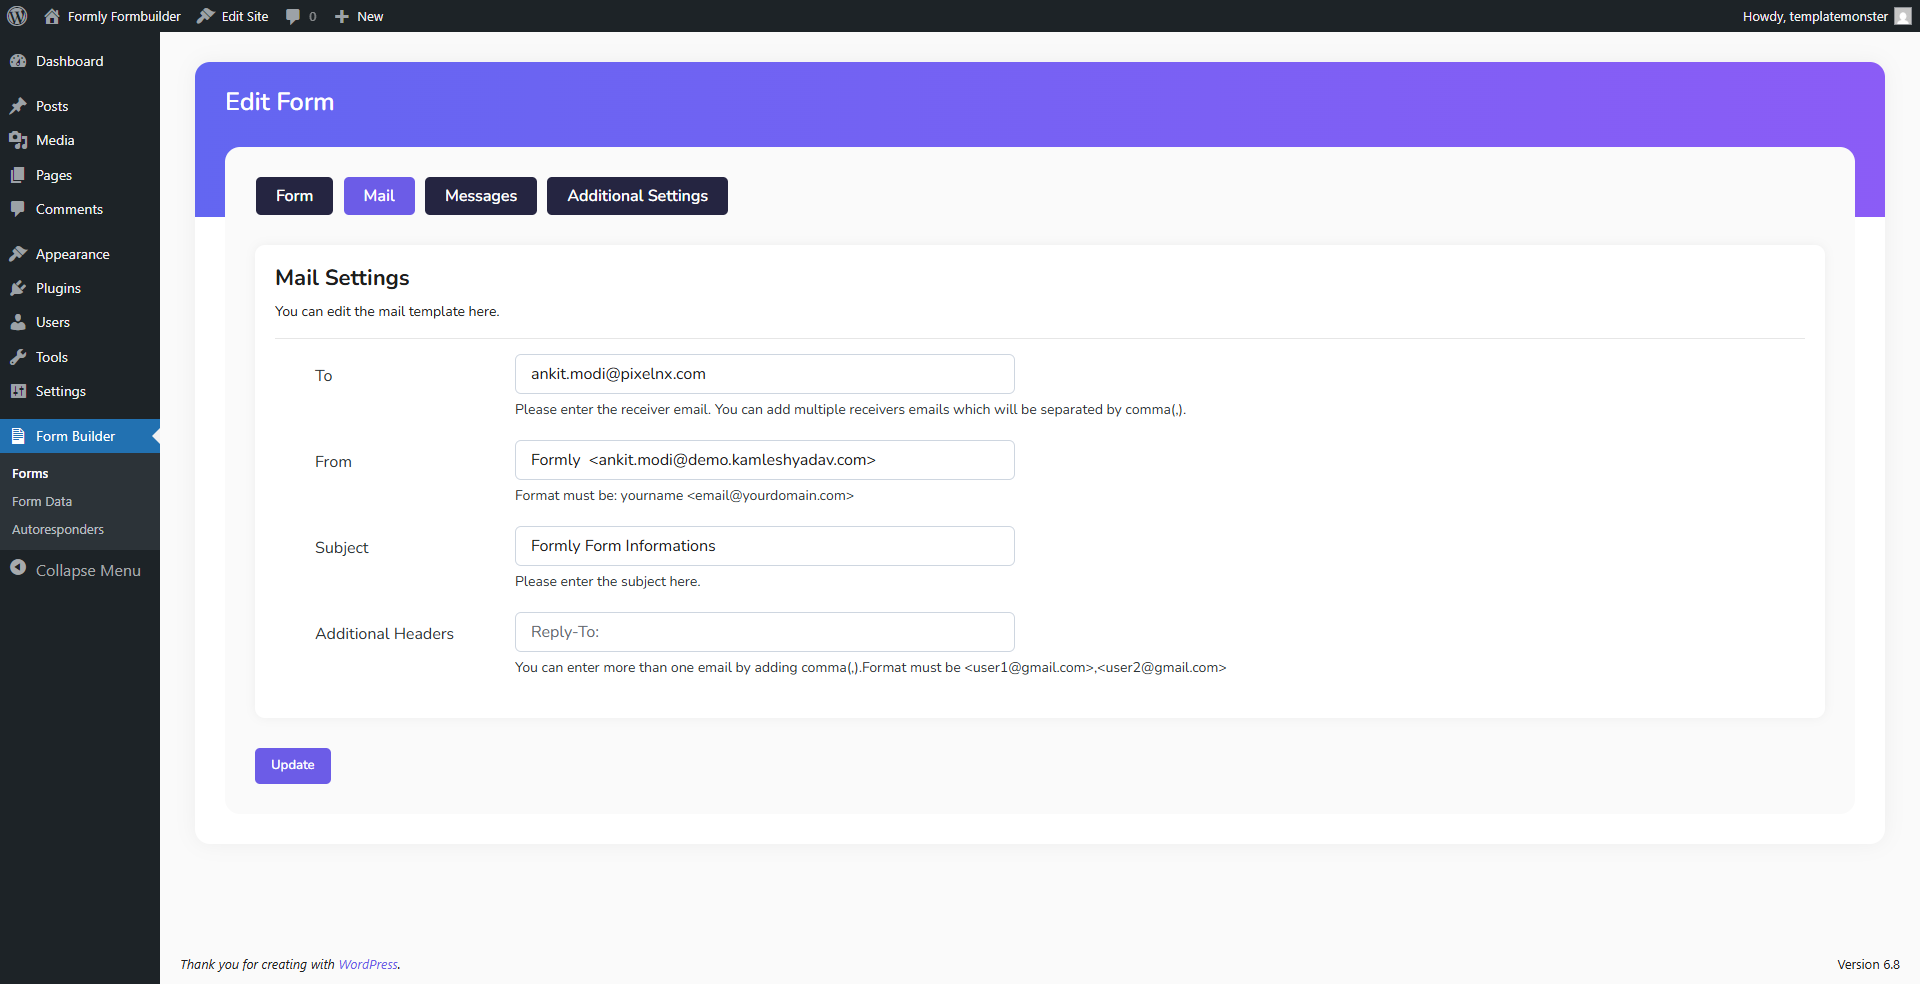Click the Edit Site brush icon
This screenshot has width=1920, height=985.
(x=206, y=16)
